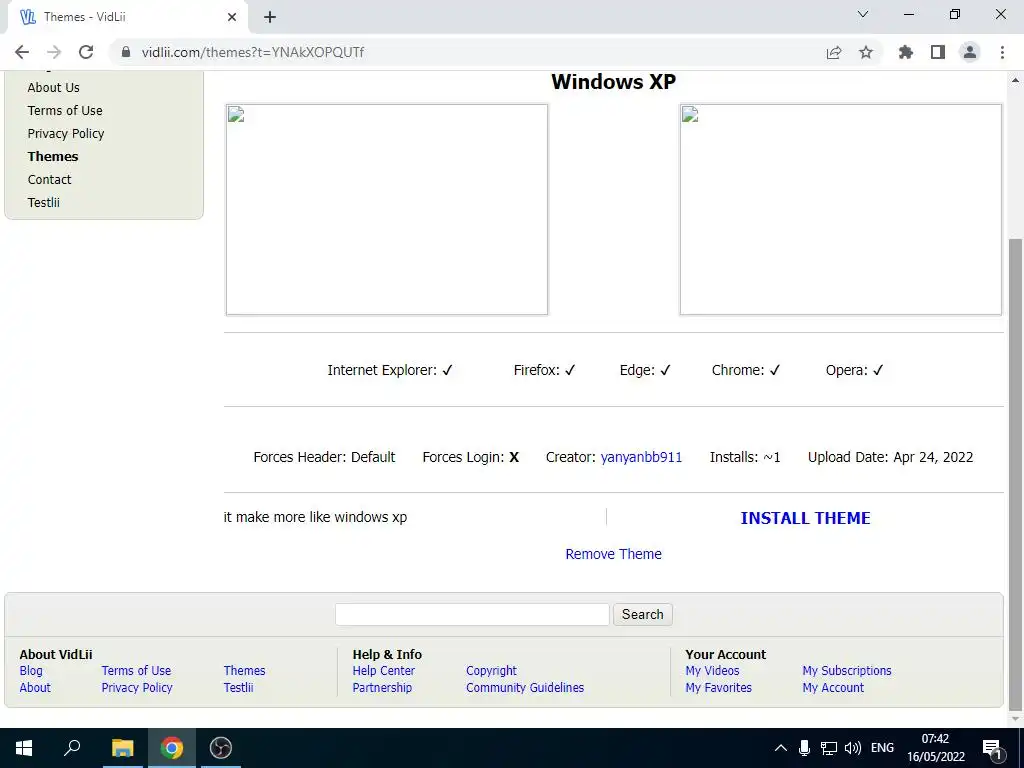Focus the footer search field

point(472,615)
